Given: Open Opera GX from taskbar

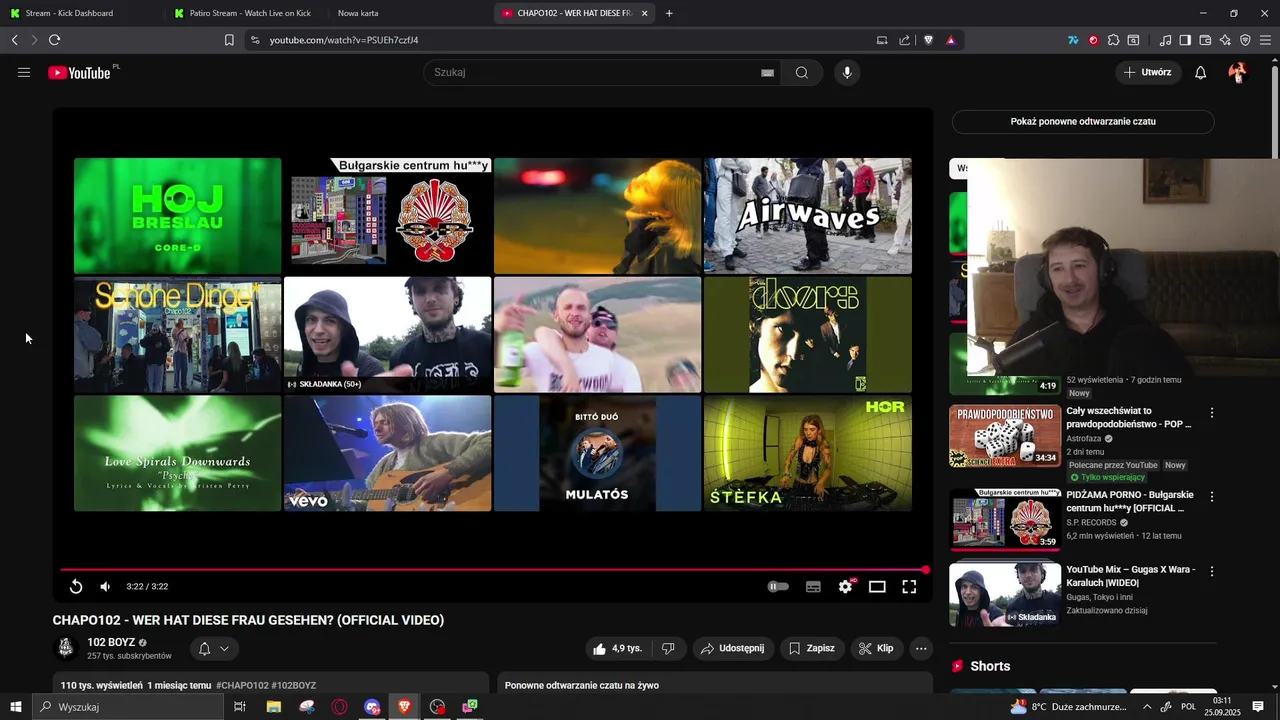Looking at the screenshot, I should point(339,707).
